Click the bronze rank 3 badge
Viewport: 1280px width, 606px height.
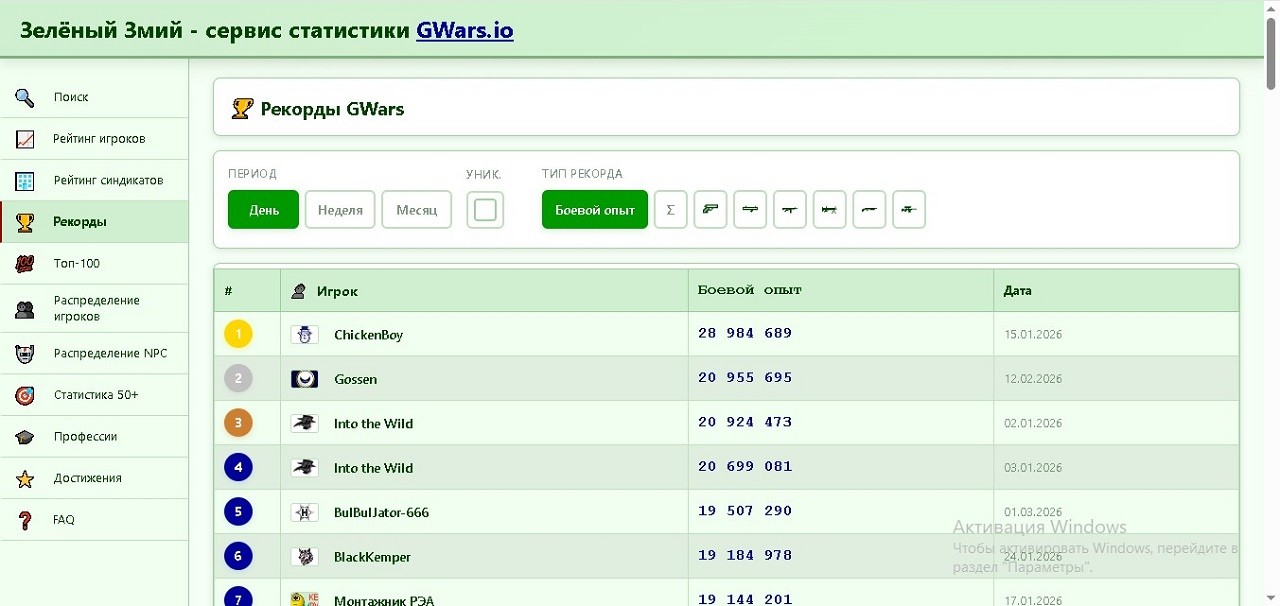(238, 423)
